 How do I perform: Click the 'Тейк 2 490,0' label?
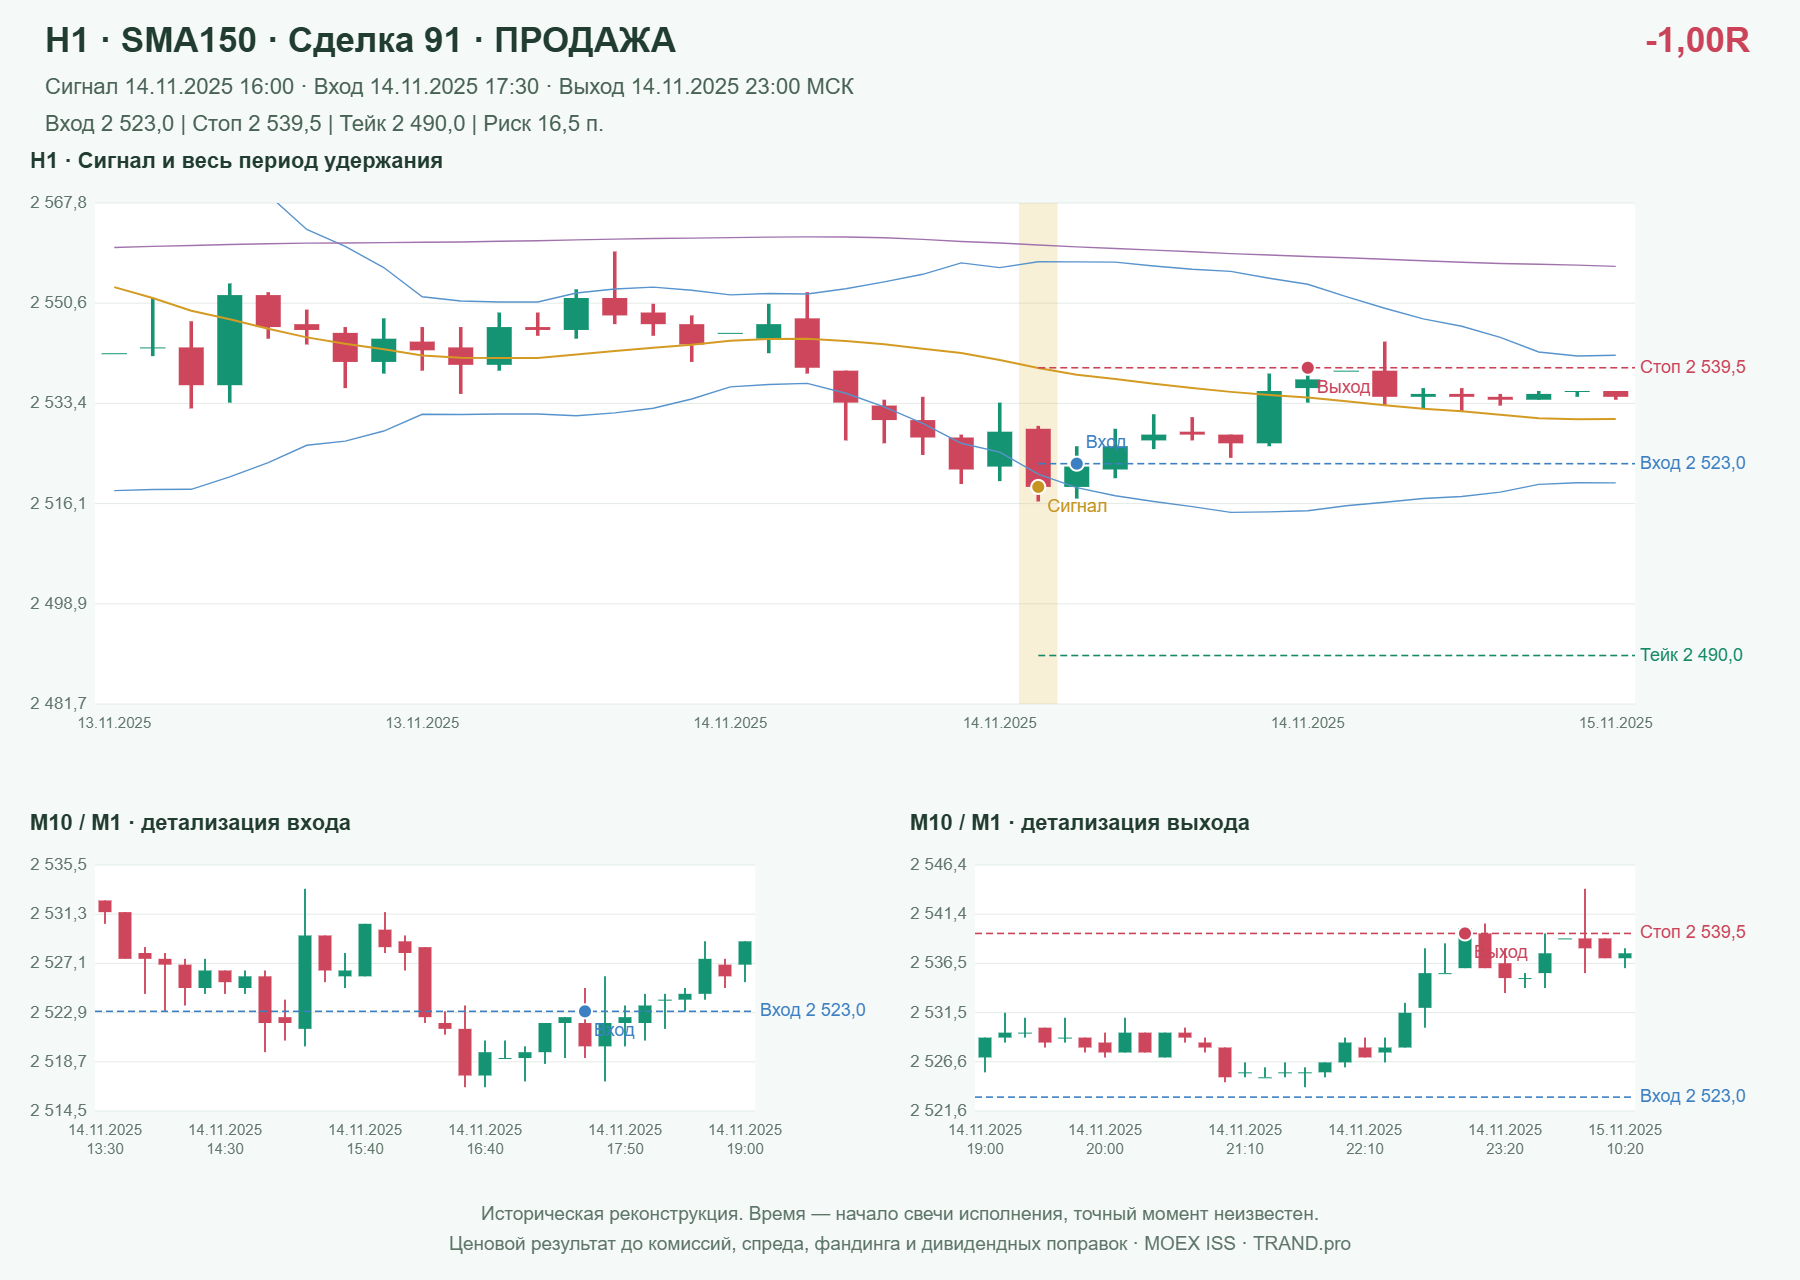(1691, 655)
